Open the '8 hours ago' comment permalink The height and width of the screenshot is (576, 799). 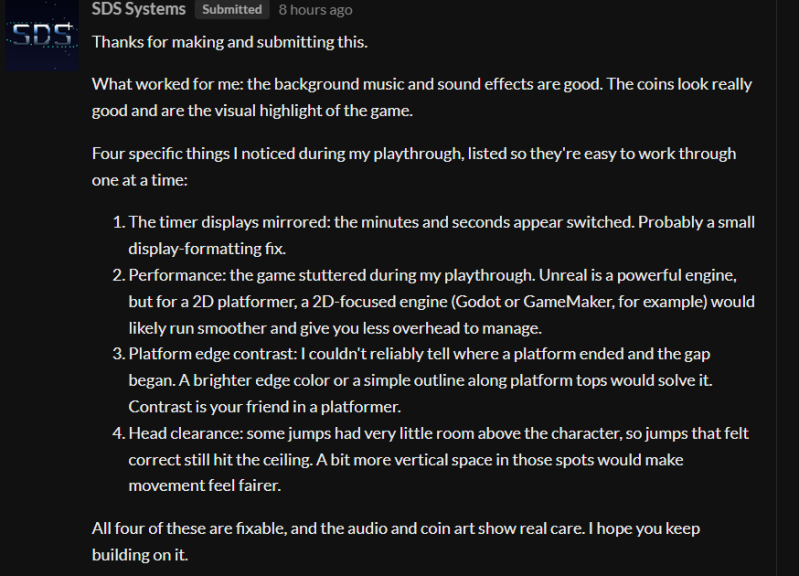pyautogui.click(x=315, y=10)
